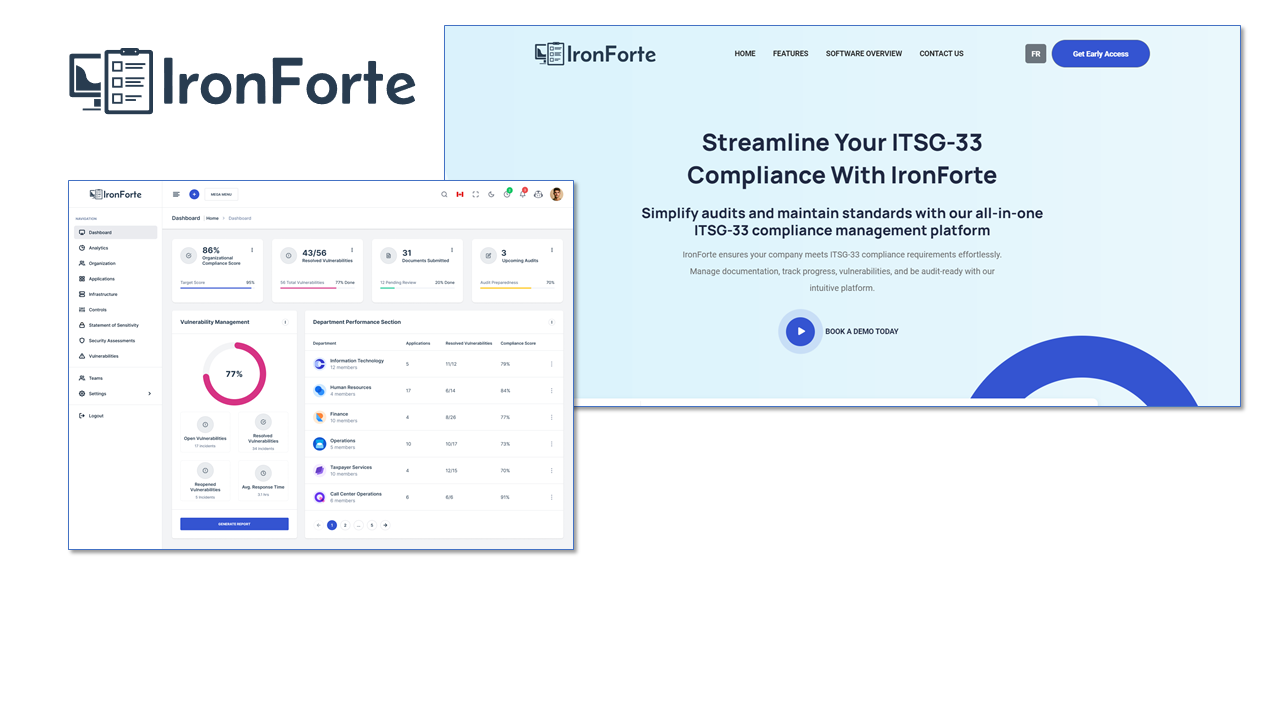Screen dimensions: 1280x720
Task: Open the user avatar profile picture
Action: [x=556, y=194]
